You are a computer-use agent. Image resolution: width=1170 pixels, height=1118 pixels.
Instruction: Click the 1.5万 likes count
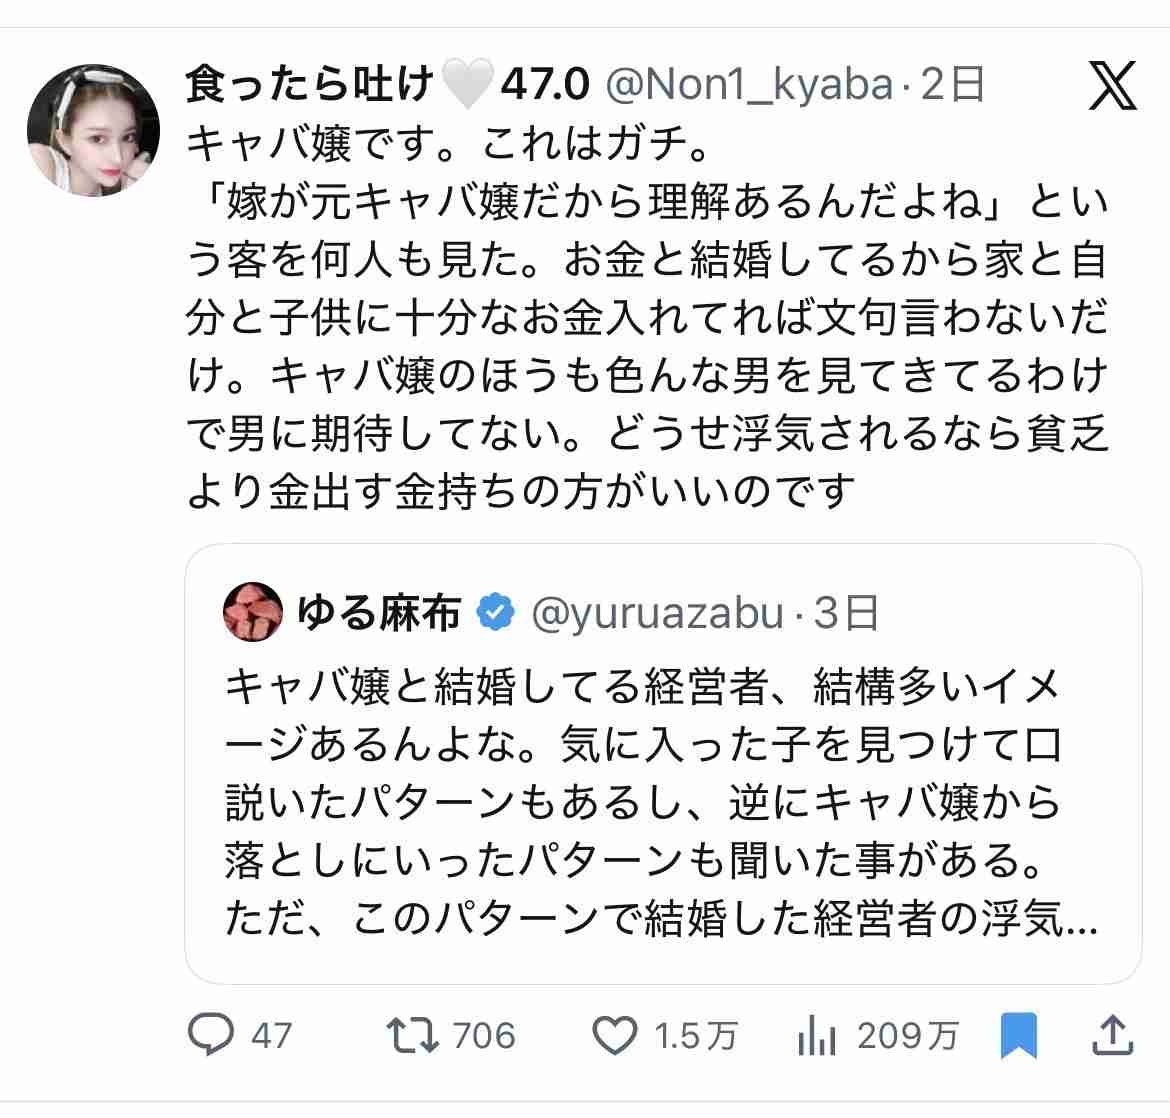(695, 1035)
